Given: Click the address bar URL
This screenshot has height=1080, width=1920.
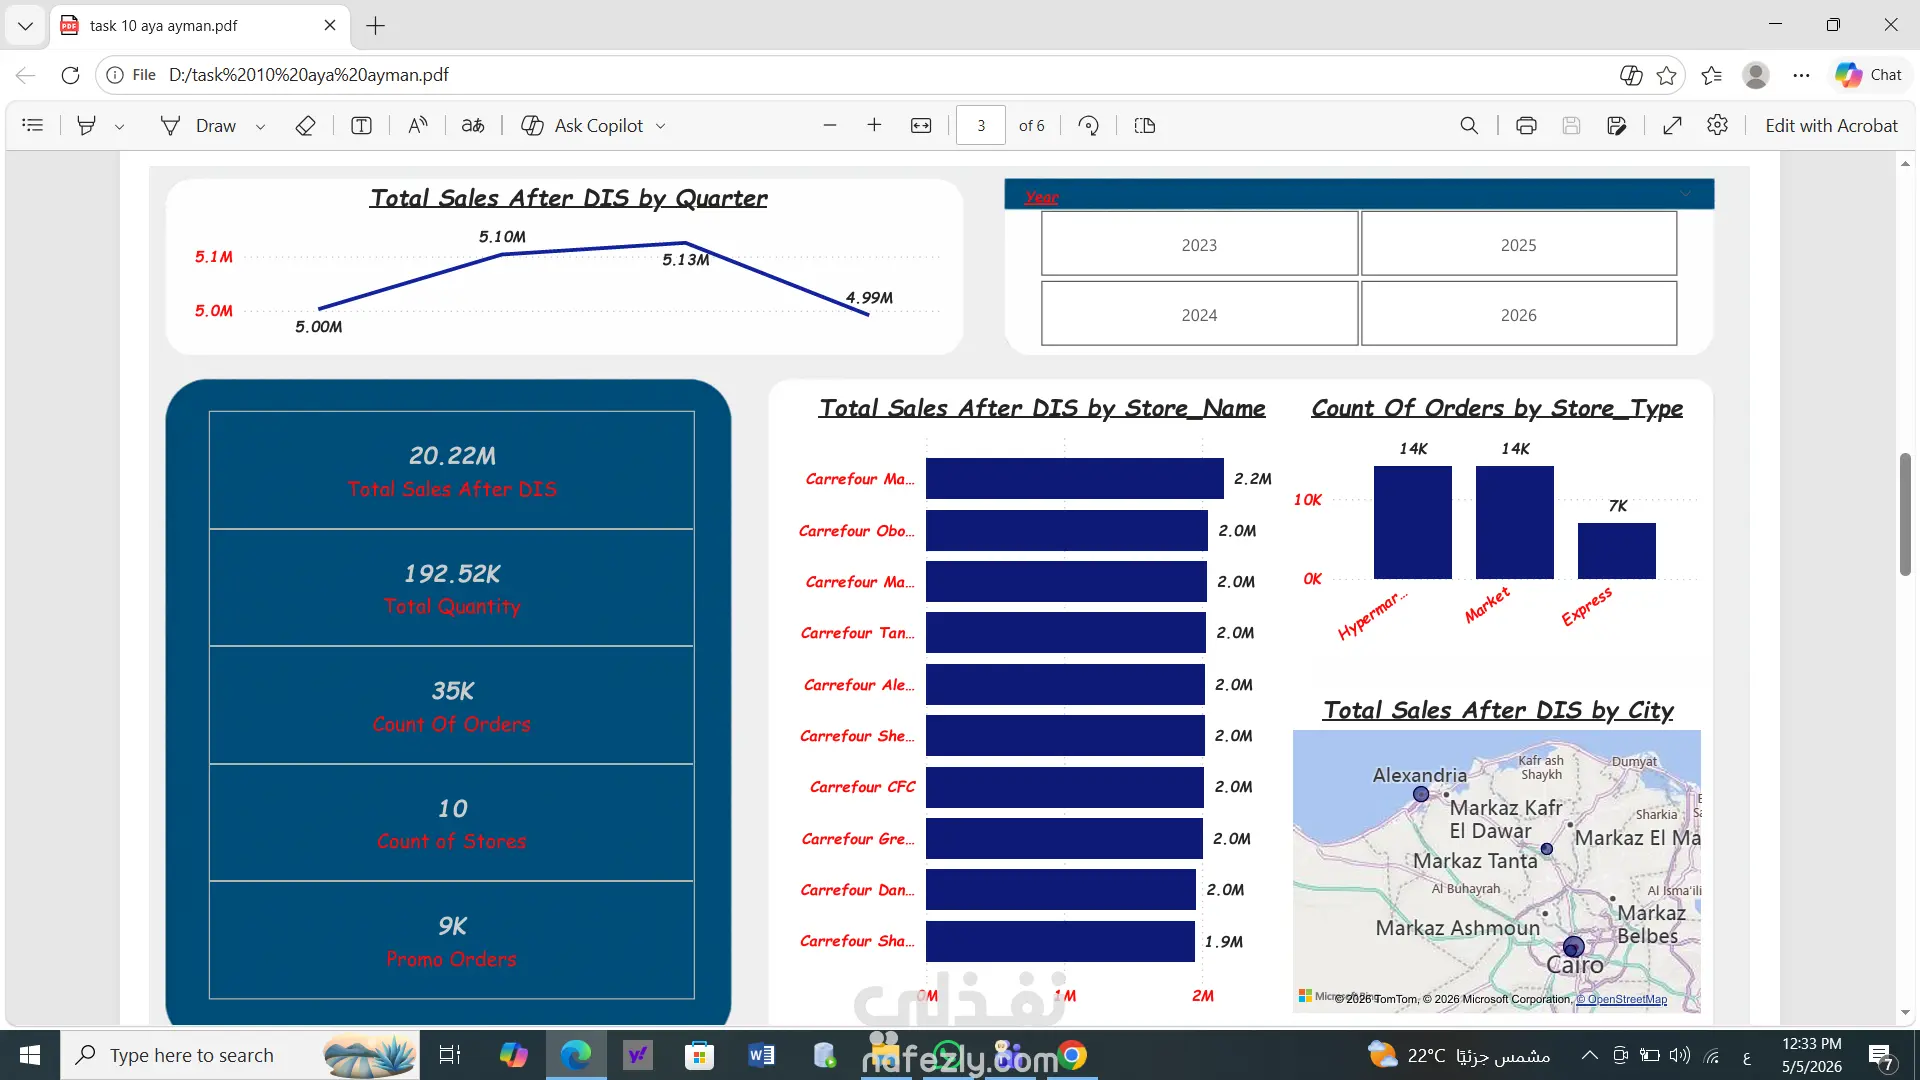Looking at the screenshot, I should [x=309, y=75].
